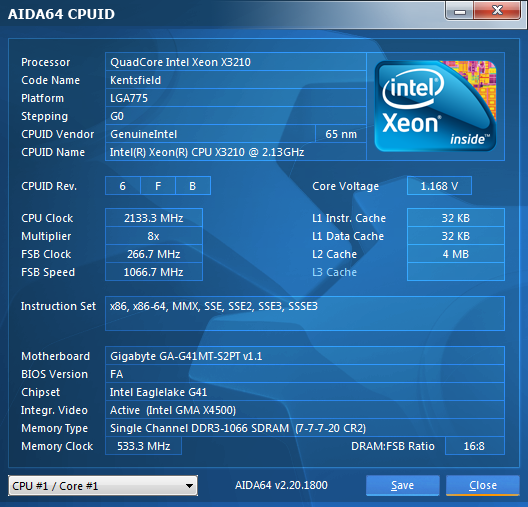The width and height of the screenshot is (528, 507).
Task: Click the L1 Instr. Cache 32 KB value
Action: (456, 218)
